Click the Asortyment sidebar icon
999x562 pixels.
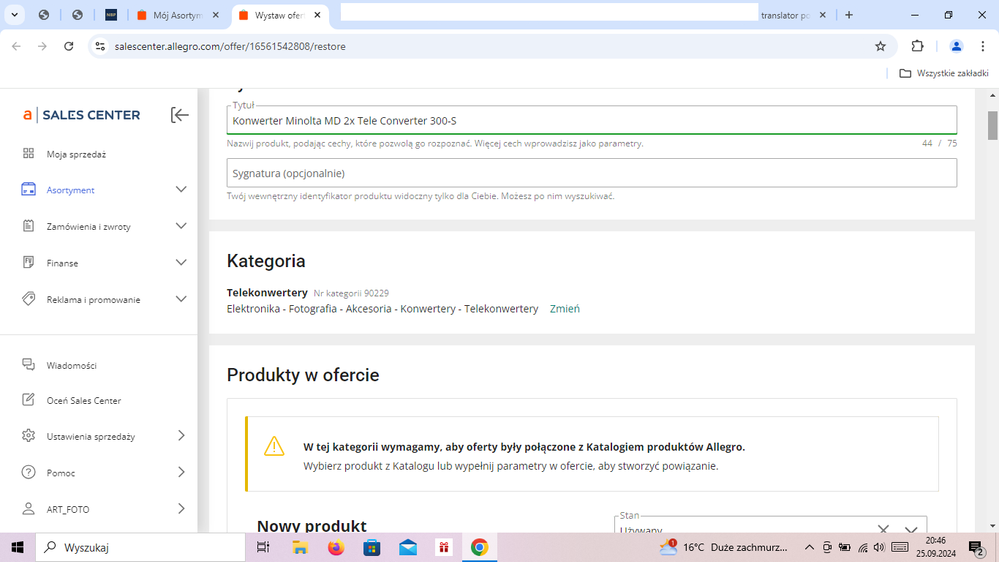[x=29, y=189]
